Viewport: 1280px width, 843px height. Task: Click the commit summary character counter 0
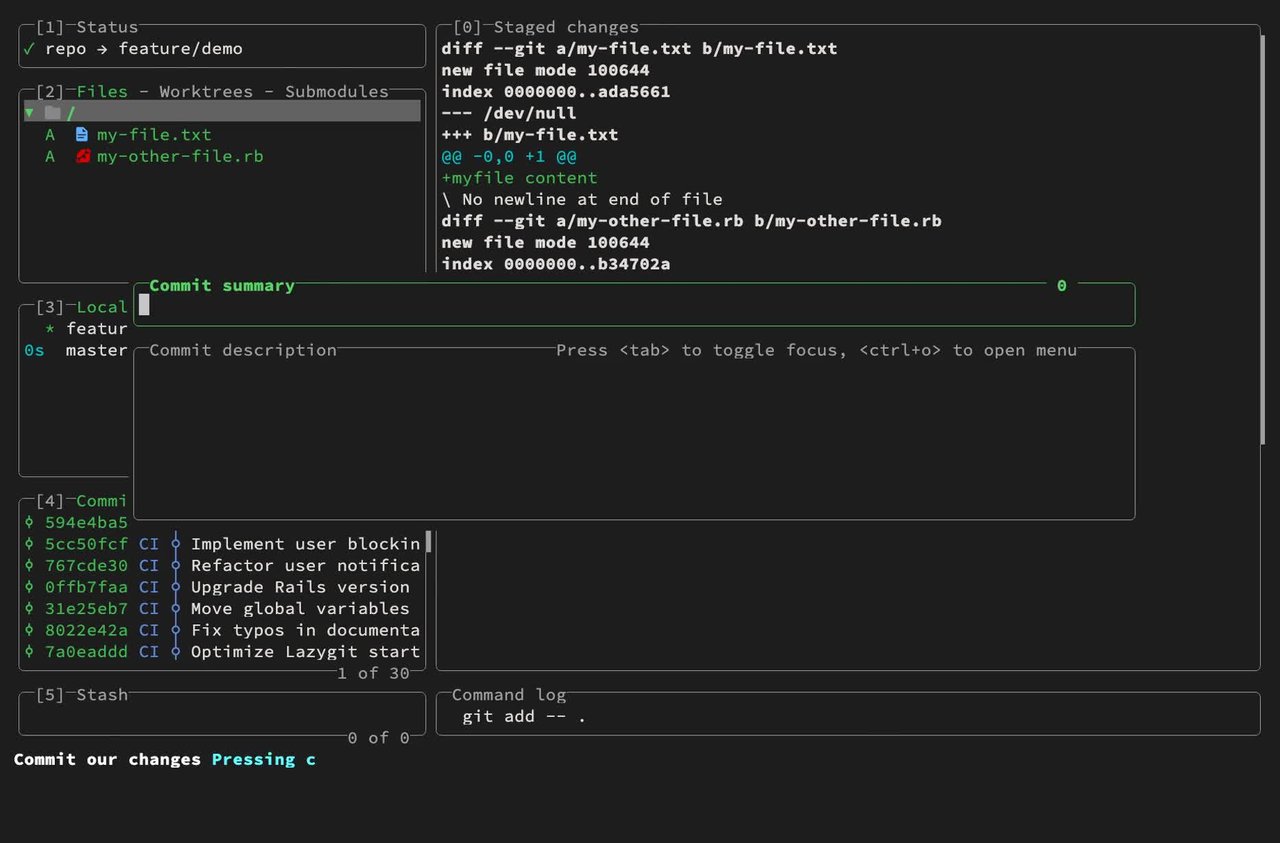point(1061,285)
